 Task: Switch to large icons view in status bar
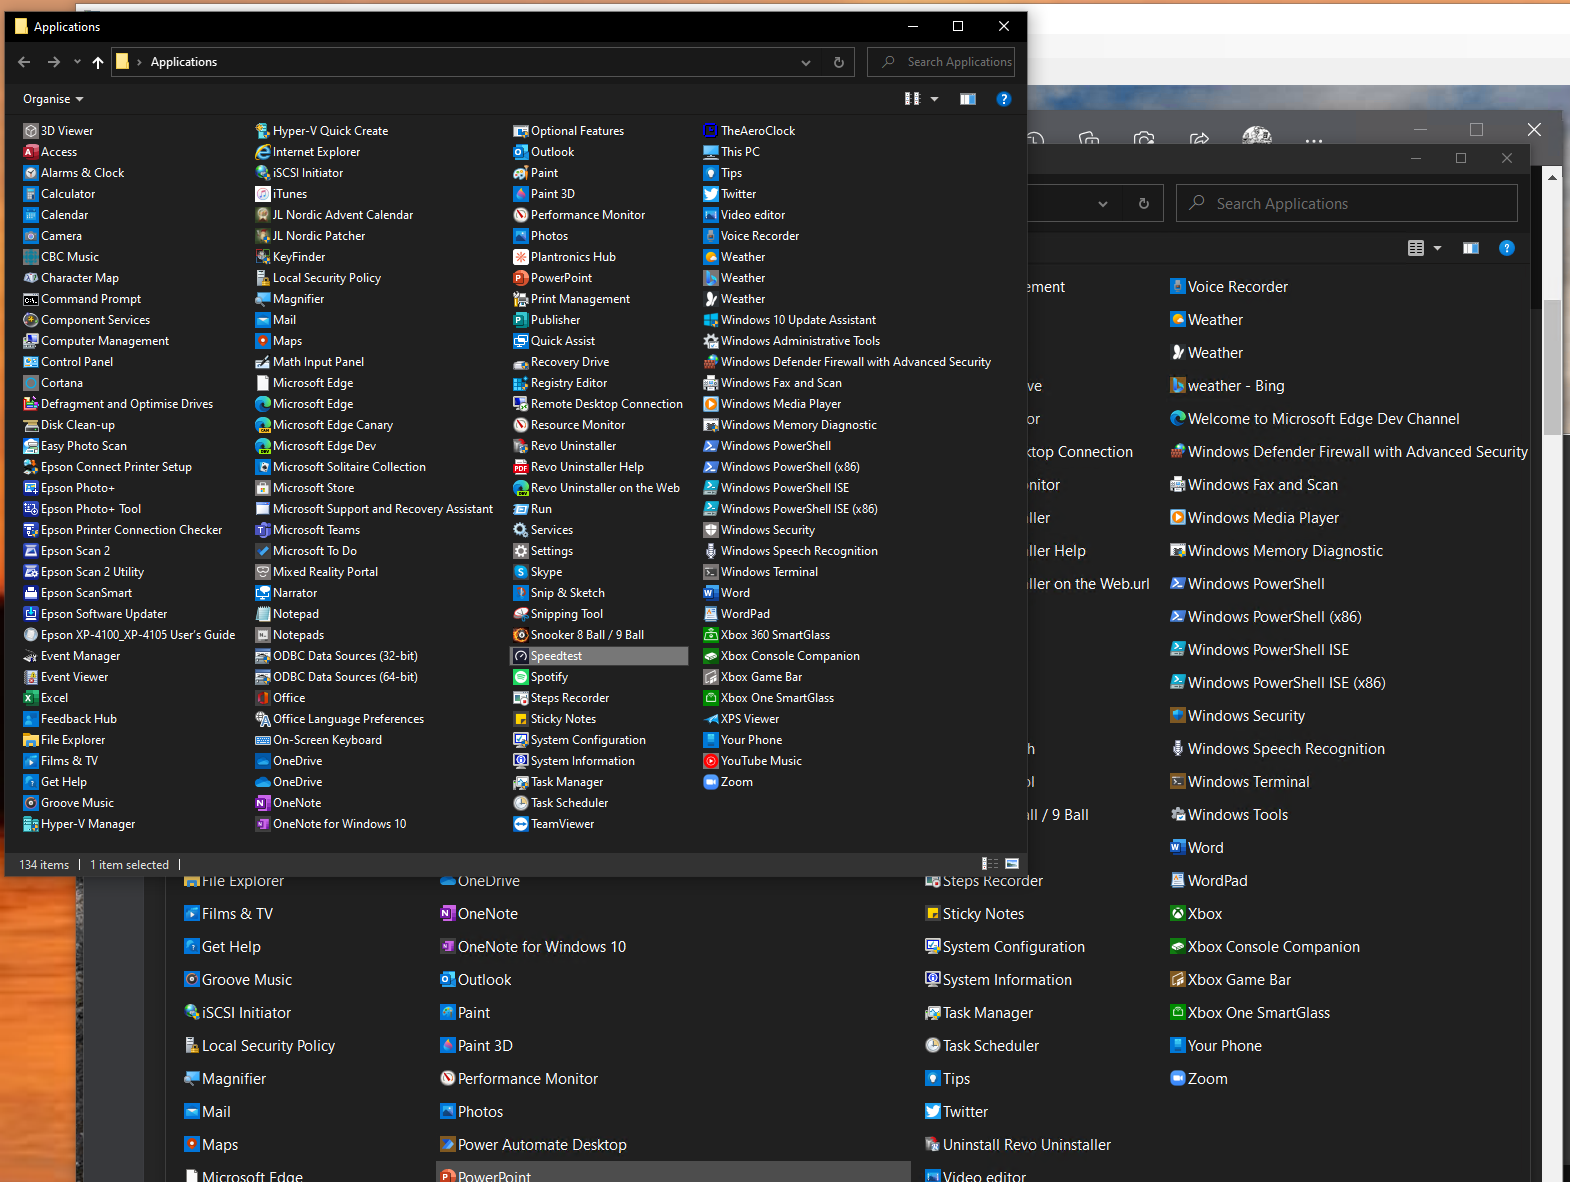(1012, 864)
